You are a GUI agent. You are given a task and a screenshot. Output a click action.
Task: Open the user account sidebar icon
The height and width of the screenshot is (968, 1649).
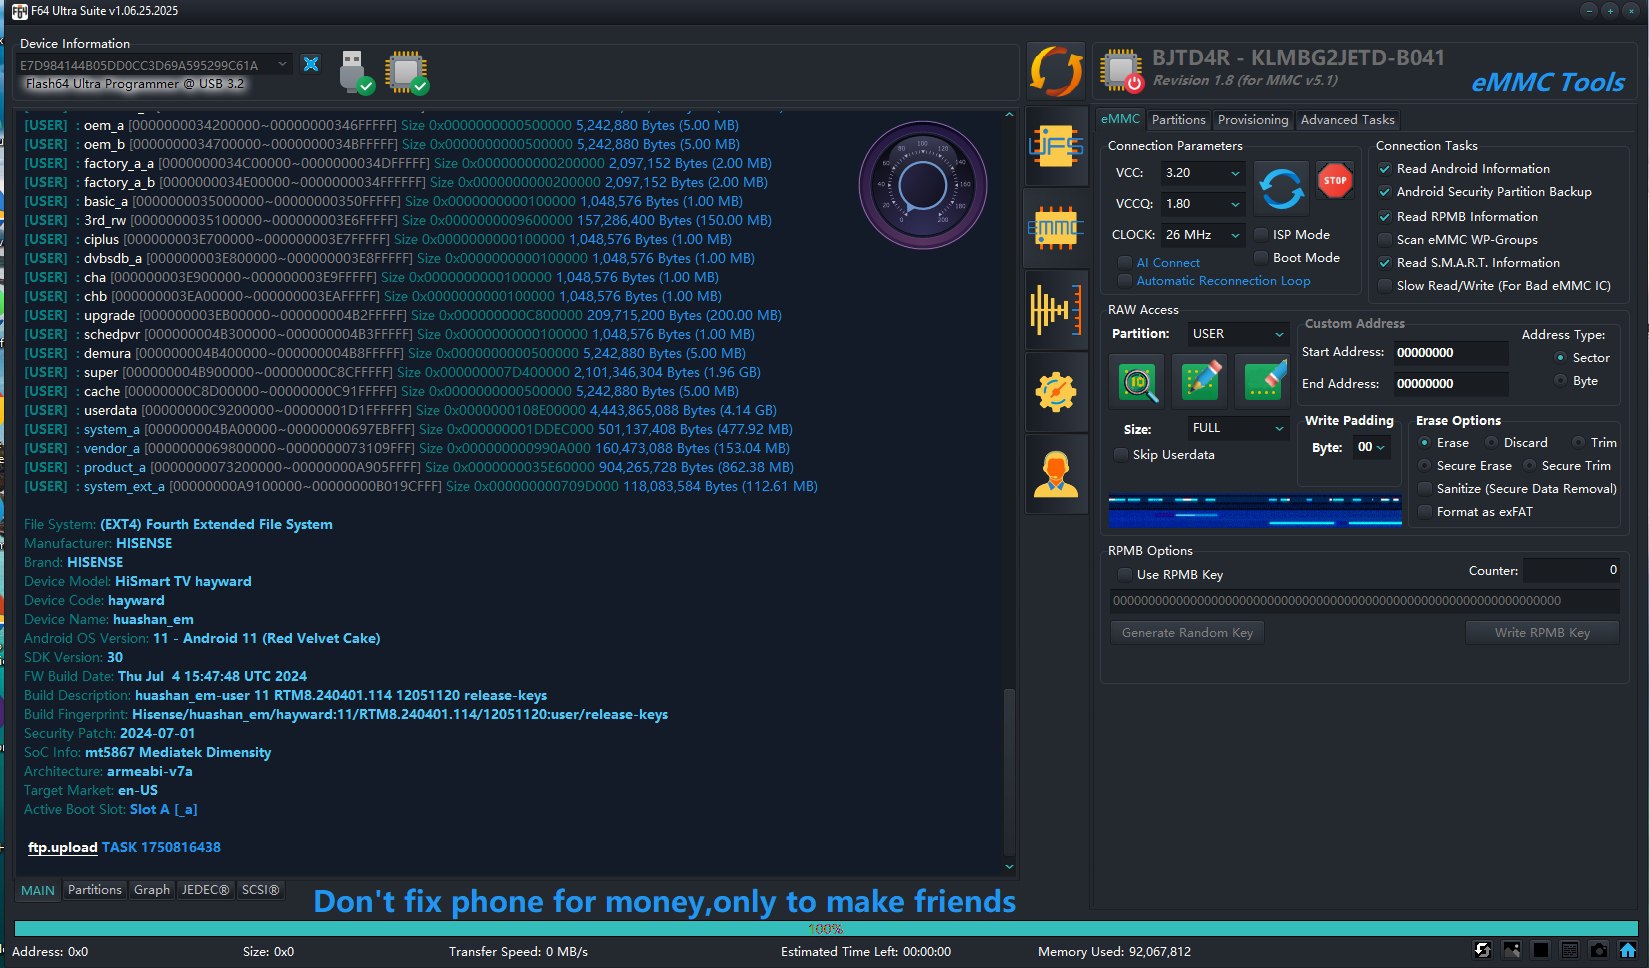coord(1056,474)
